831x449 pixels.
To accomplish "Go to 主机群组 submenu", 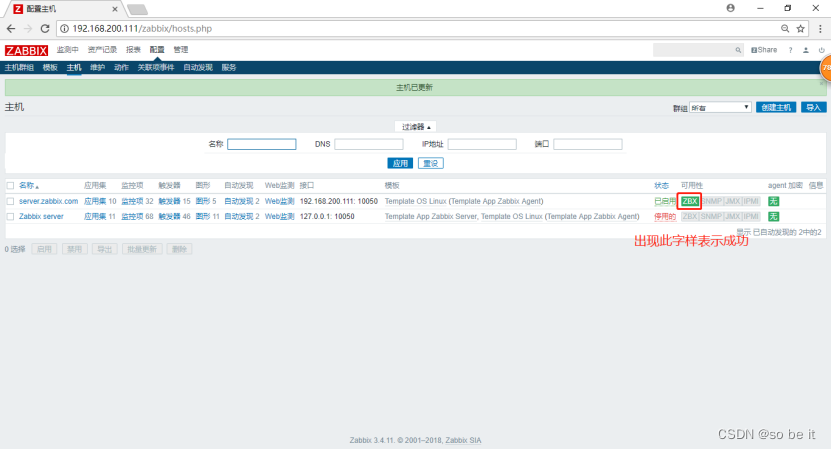I will coord(19,67).
